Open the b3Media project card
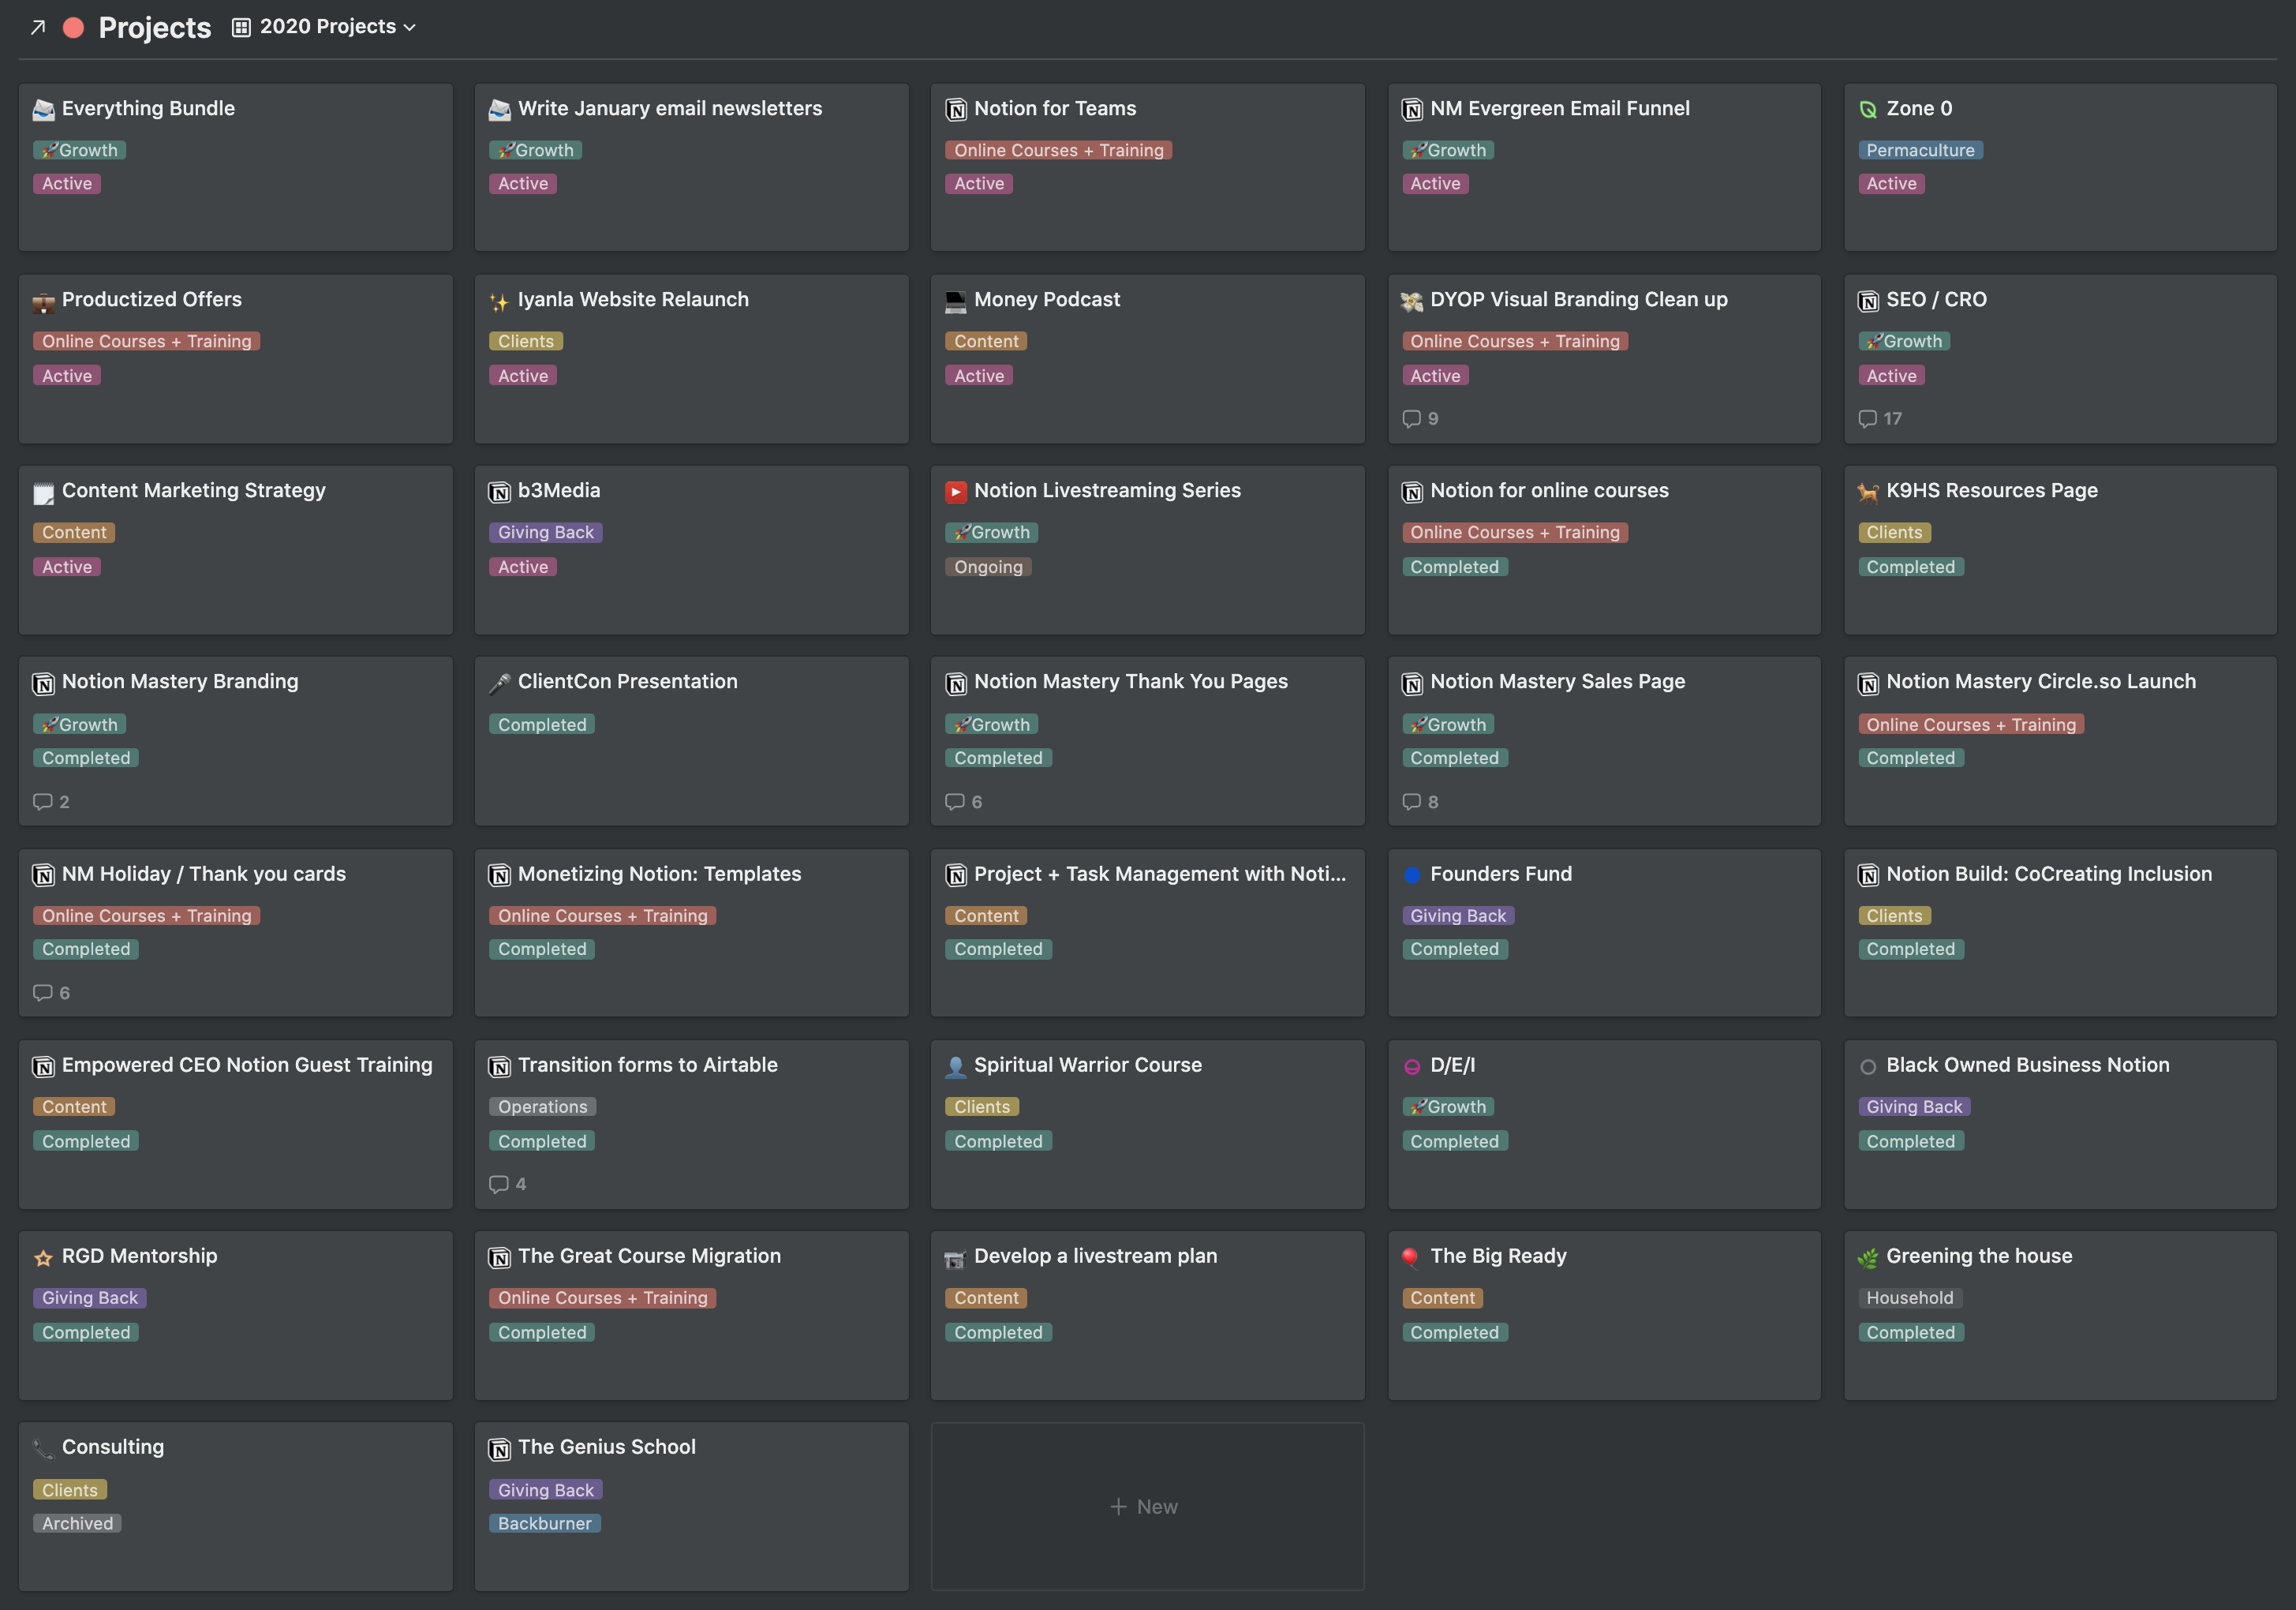 (691, 550)
